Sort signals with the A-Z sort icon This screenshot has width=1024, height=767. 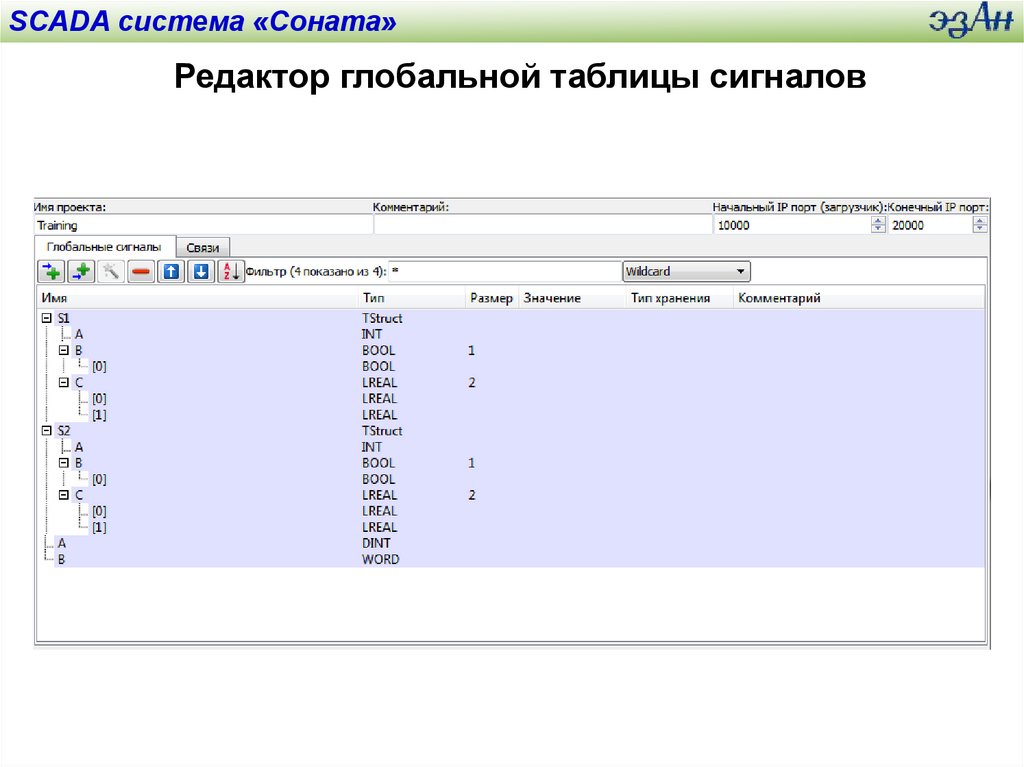point(230,271)
